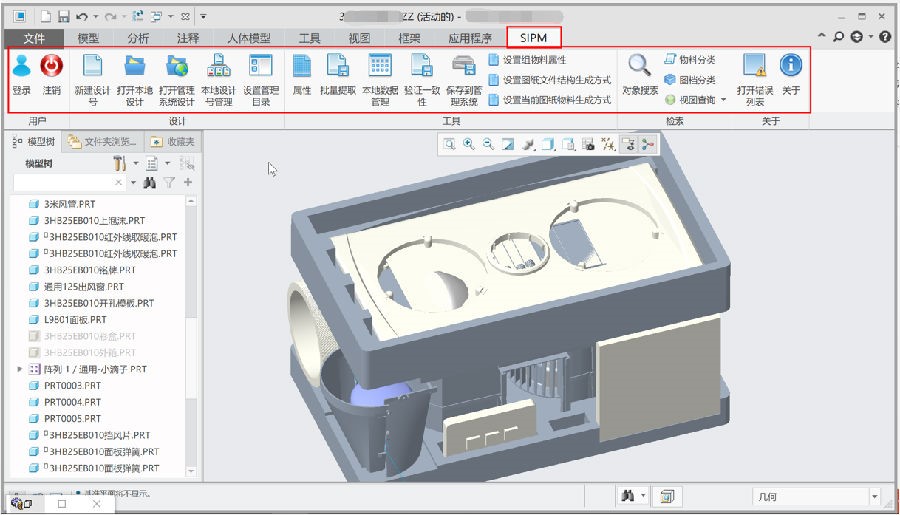
Task: Open the 视图查询 dropdown
Action: point(723,100)
